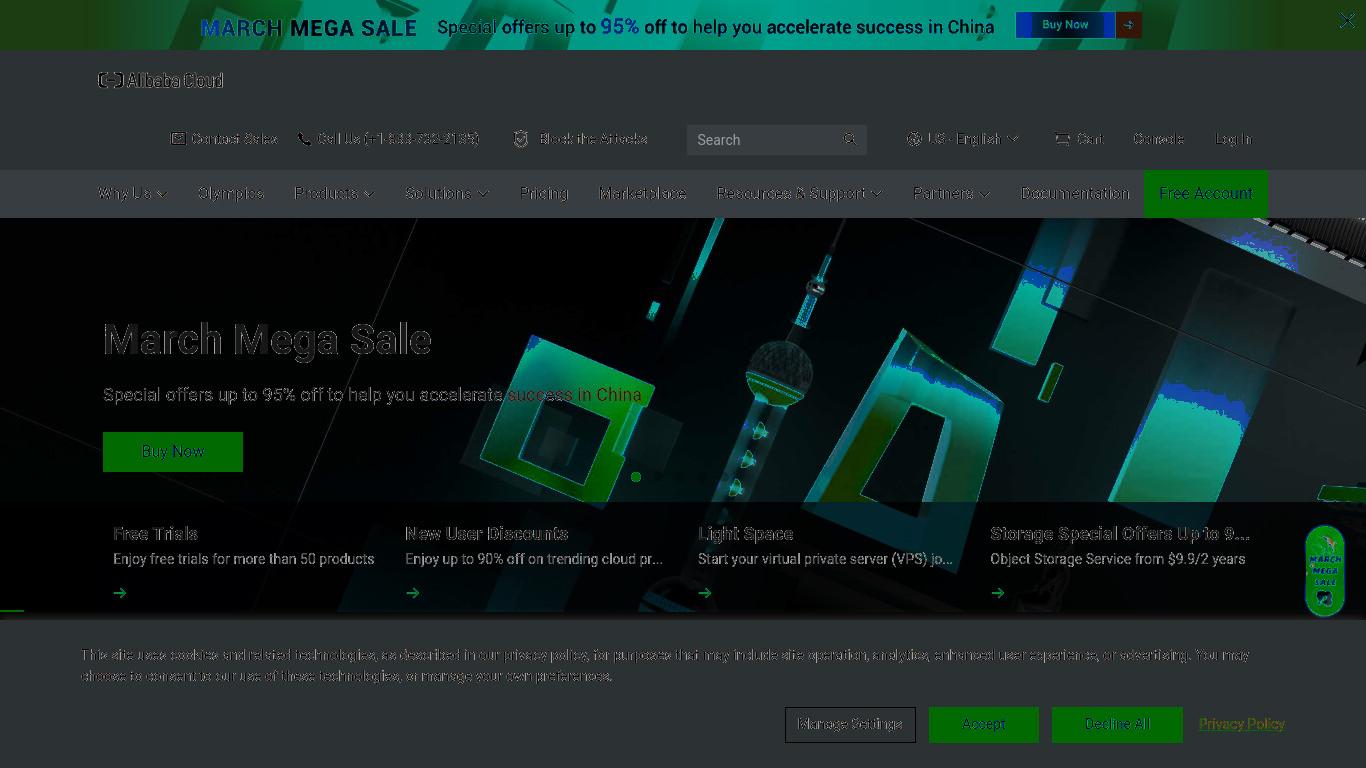Click the arrow under Free Trials

click(x=120, y=593)
